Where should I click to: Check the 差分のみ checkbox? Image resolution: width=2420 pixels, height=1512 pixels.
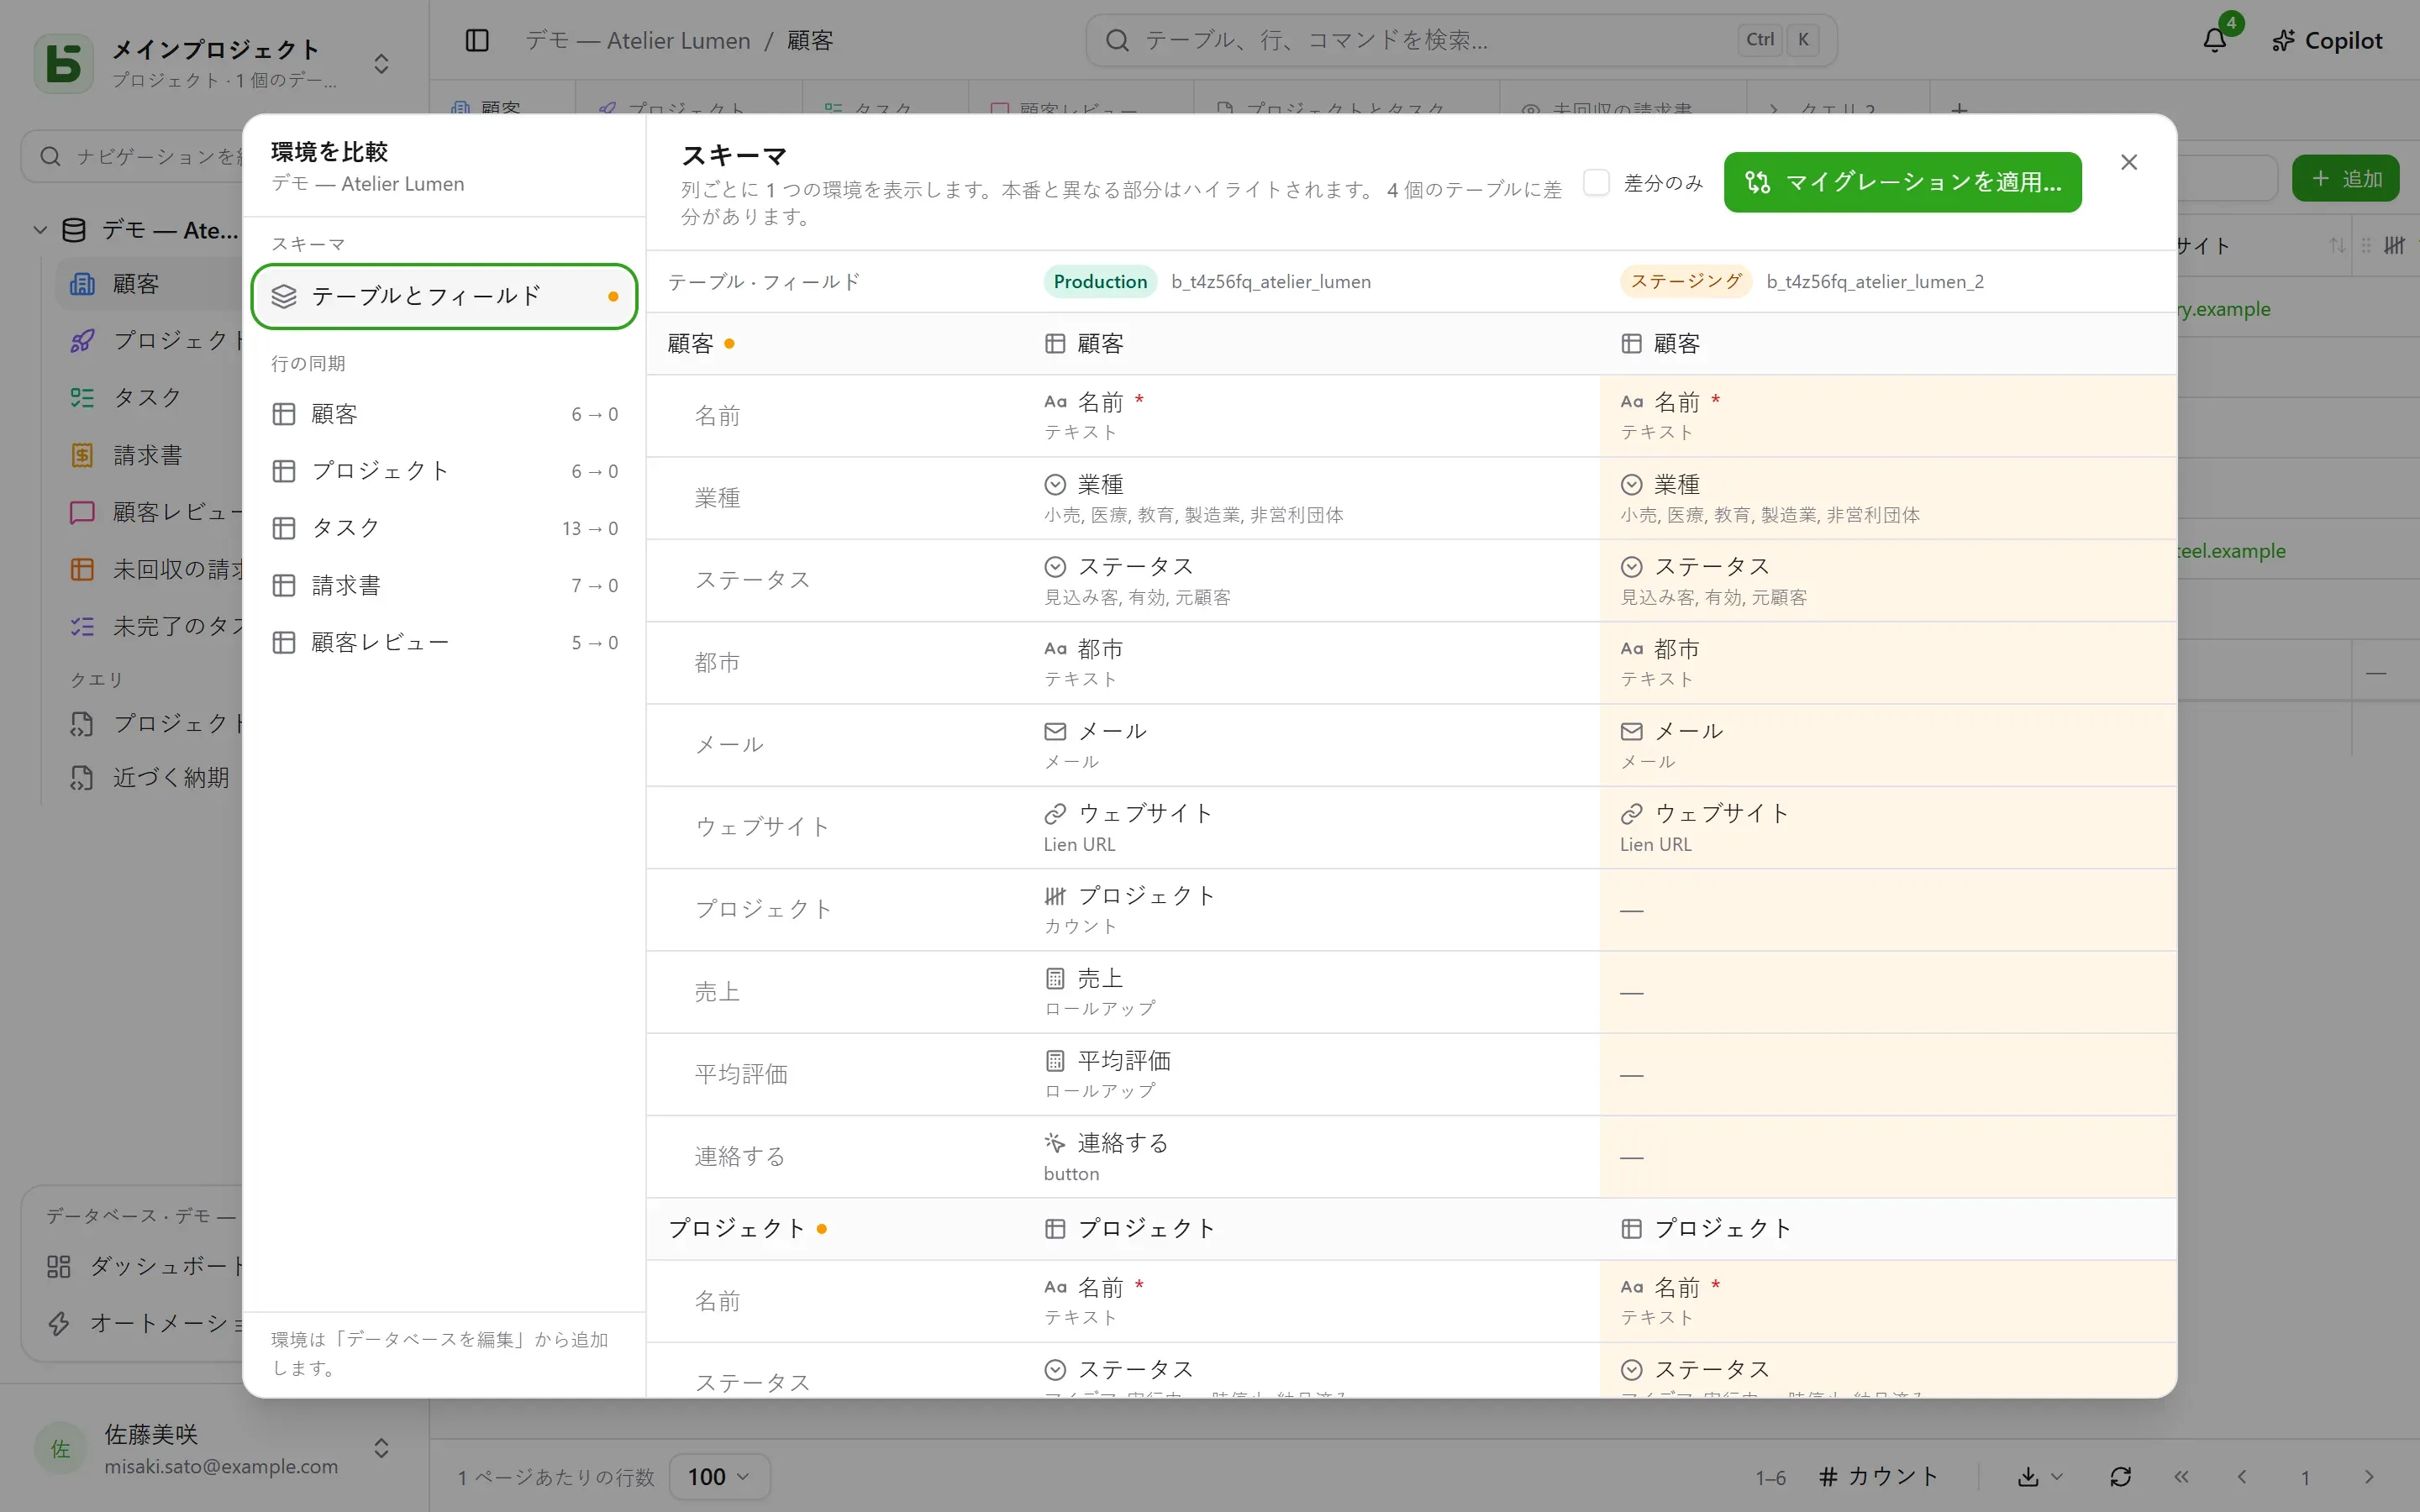[x=1596, y=182]
